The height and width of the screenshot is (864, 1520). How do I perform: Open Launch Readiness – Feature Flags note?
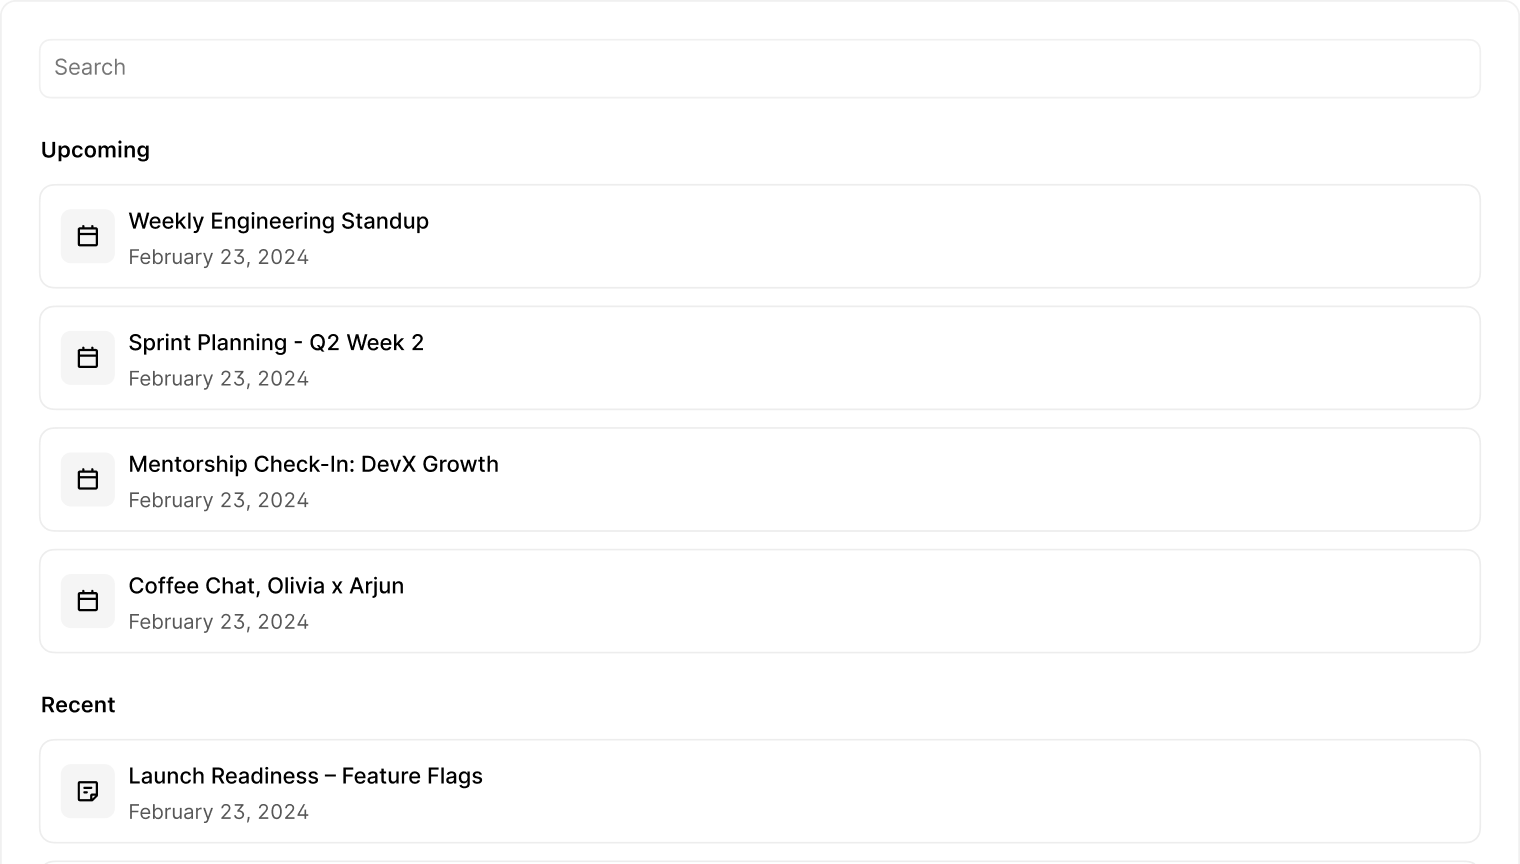click(305, 776)
